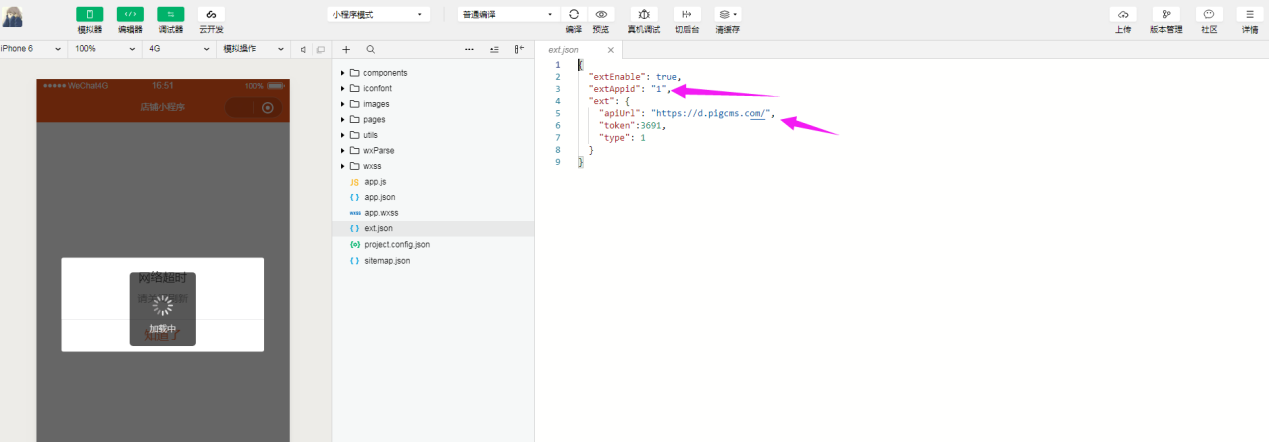This screenshot has height=442, width=1269.
Task: Click the mini program capsule close circle
Action: point(267,107)
